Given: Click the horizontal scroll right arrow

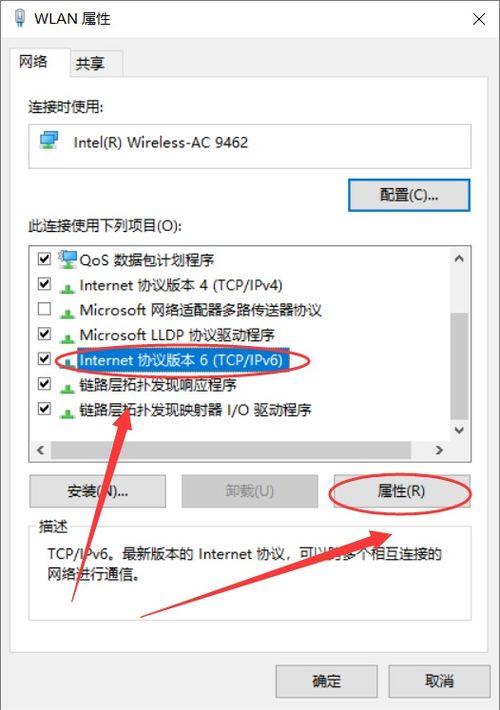Looking at the screenshot, I should tap(439, 450).
